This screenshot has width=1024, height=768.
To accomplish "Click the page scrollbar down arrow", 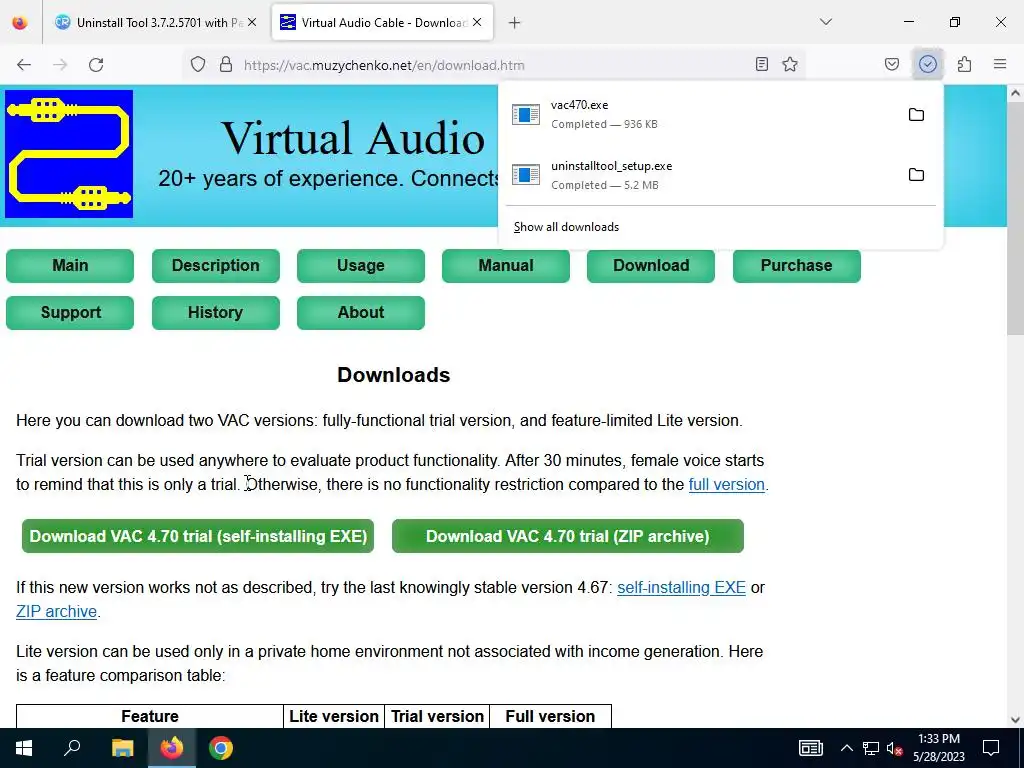I will point(1015,720).
